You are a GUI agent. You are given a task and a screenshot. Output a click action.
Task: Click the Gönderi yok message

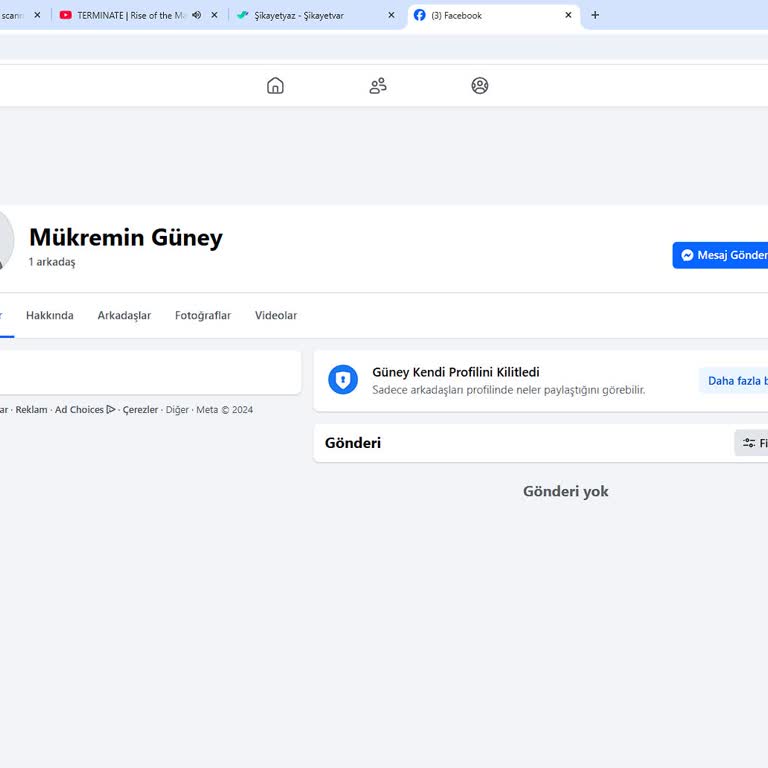pos(566,491)
